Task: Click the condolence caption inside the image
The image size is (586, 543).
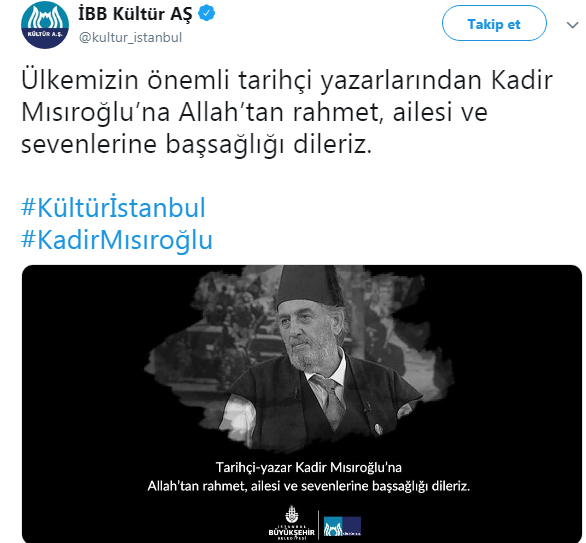Action: click(309, 477)
